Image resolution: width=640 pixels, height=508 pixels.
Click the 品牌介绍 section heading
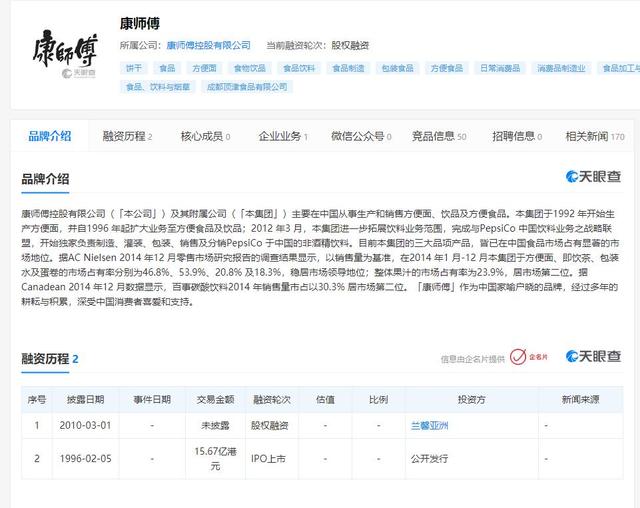(x=45, y=179)
